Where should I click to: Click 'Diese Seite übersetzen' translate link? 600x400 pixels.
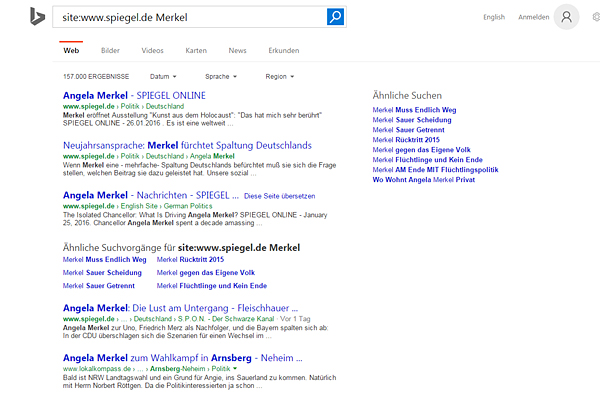(x=307, y=196)
